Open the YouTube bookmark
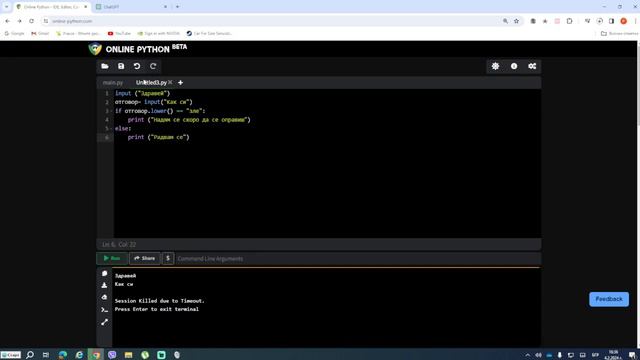 click(x=119, y=33)
